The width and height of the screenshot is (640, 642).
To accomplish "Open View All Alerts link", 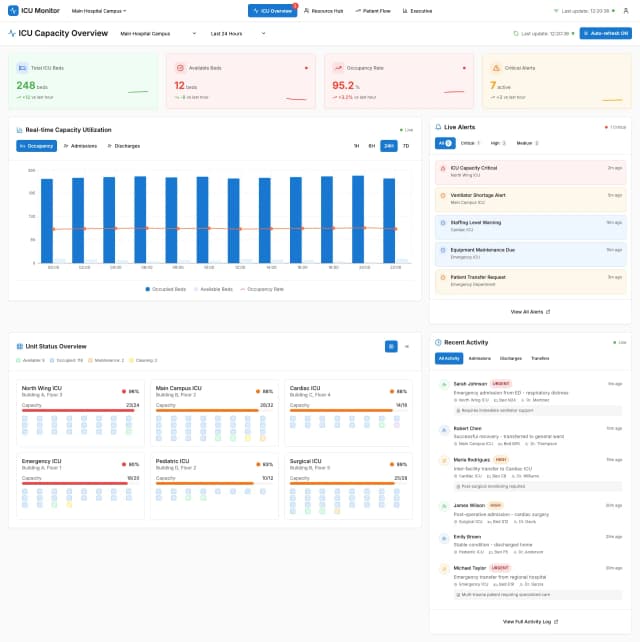I will coord(529,312).
